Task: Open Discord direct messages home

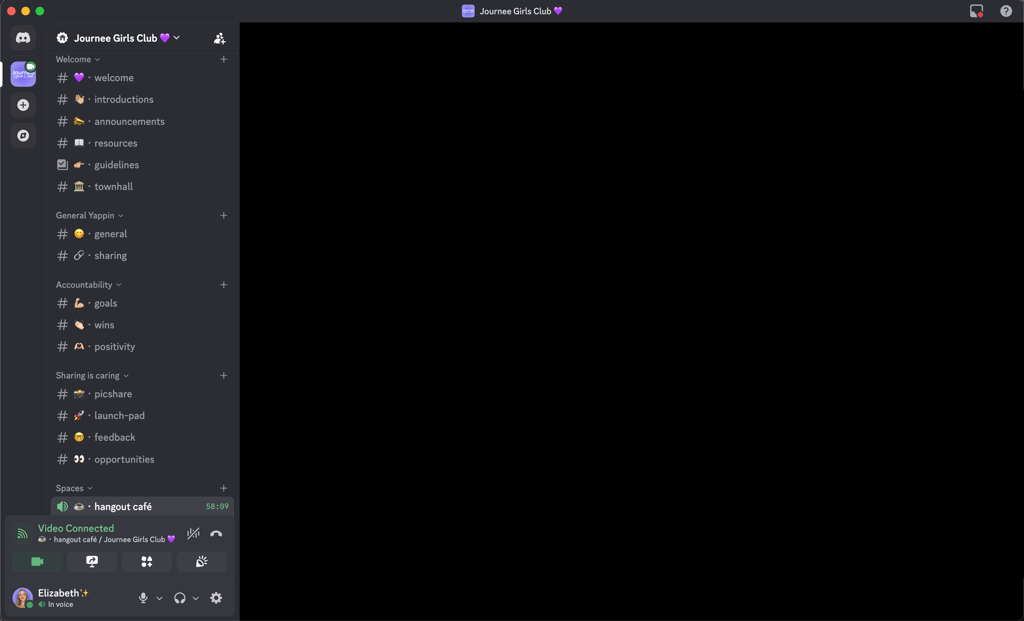Action: click(23, 38)
